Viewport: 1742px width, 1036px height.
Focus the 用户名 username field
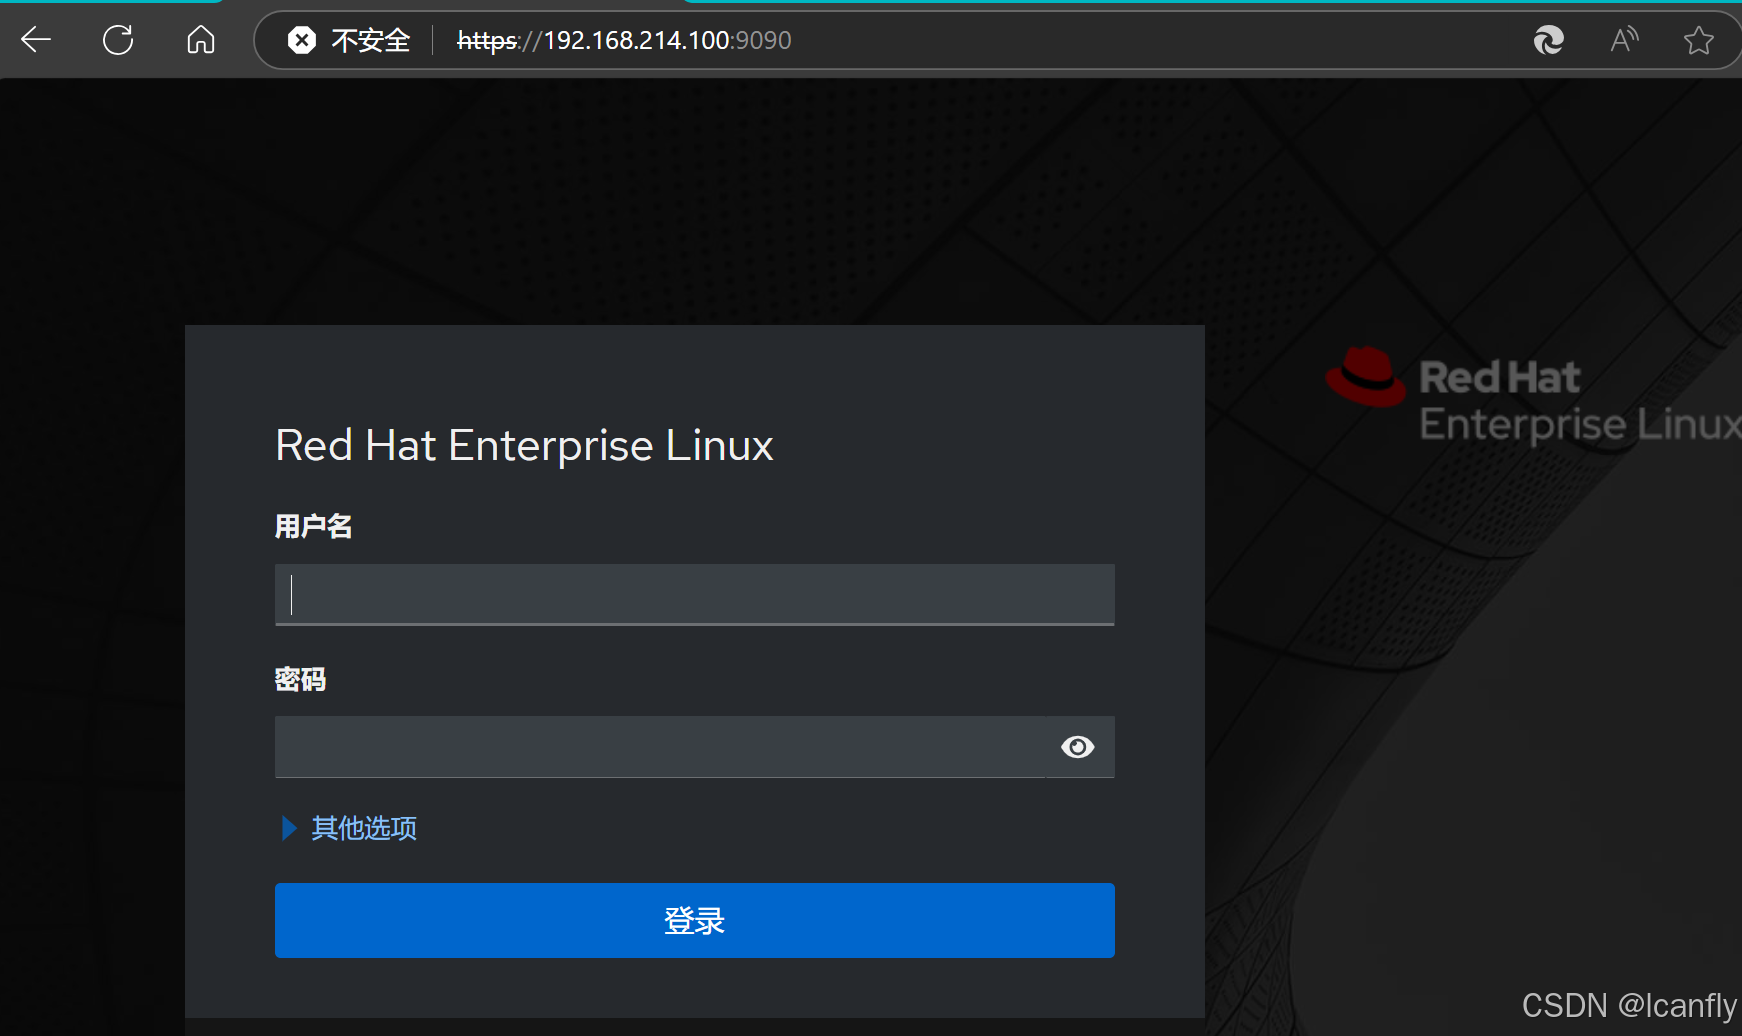pyautogui.click(x=695, y=595)
